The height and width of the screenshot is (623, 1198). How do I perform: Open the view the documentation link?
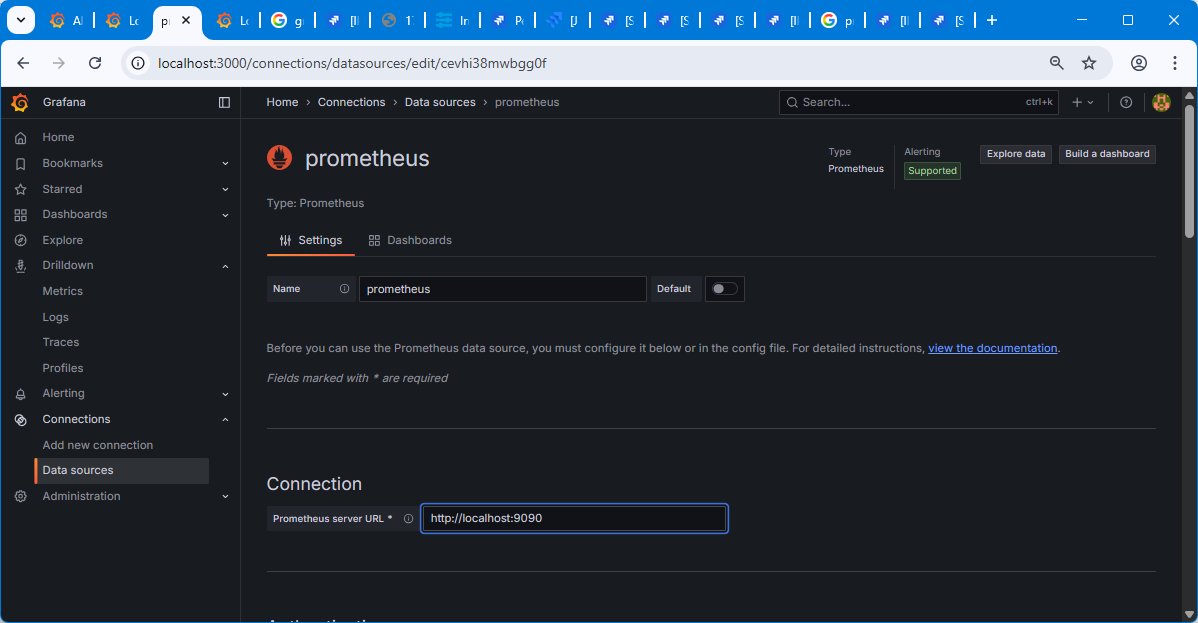coord(992,348)
